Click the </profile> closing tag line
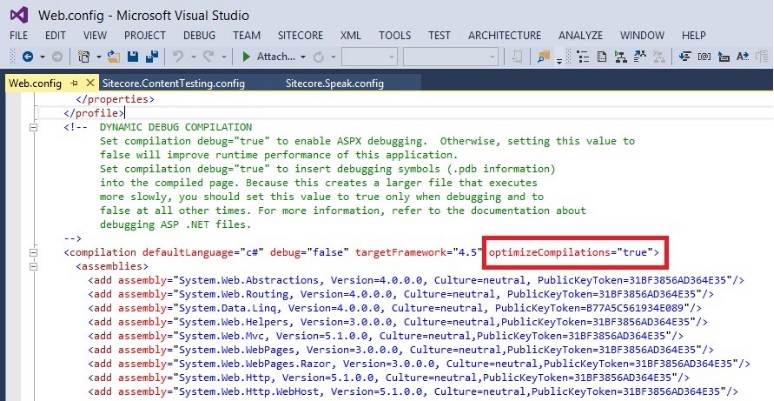 pyautogui.click(x=94, y=113)
